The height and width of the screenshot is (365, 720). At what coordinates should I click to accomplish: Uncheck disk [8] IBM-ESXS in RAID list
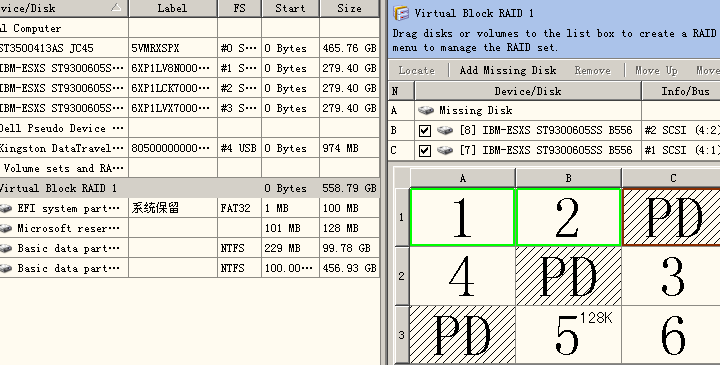pyautogui.click(x=425, y=131)
